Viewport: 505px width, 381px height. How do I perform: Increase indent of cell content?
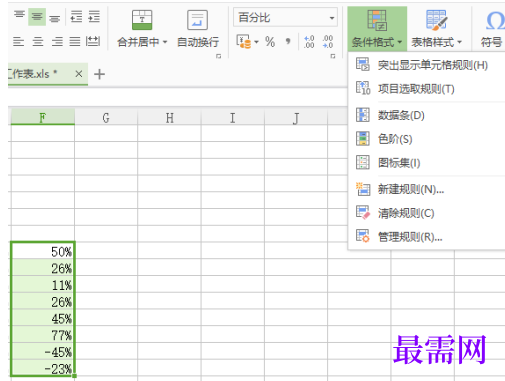[94, 16]
